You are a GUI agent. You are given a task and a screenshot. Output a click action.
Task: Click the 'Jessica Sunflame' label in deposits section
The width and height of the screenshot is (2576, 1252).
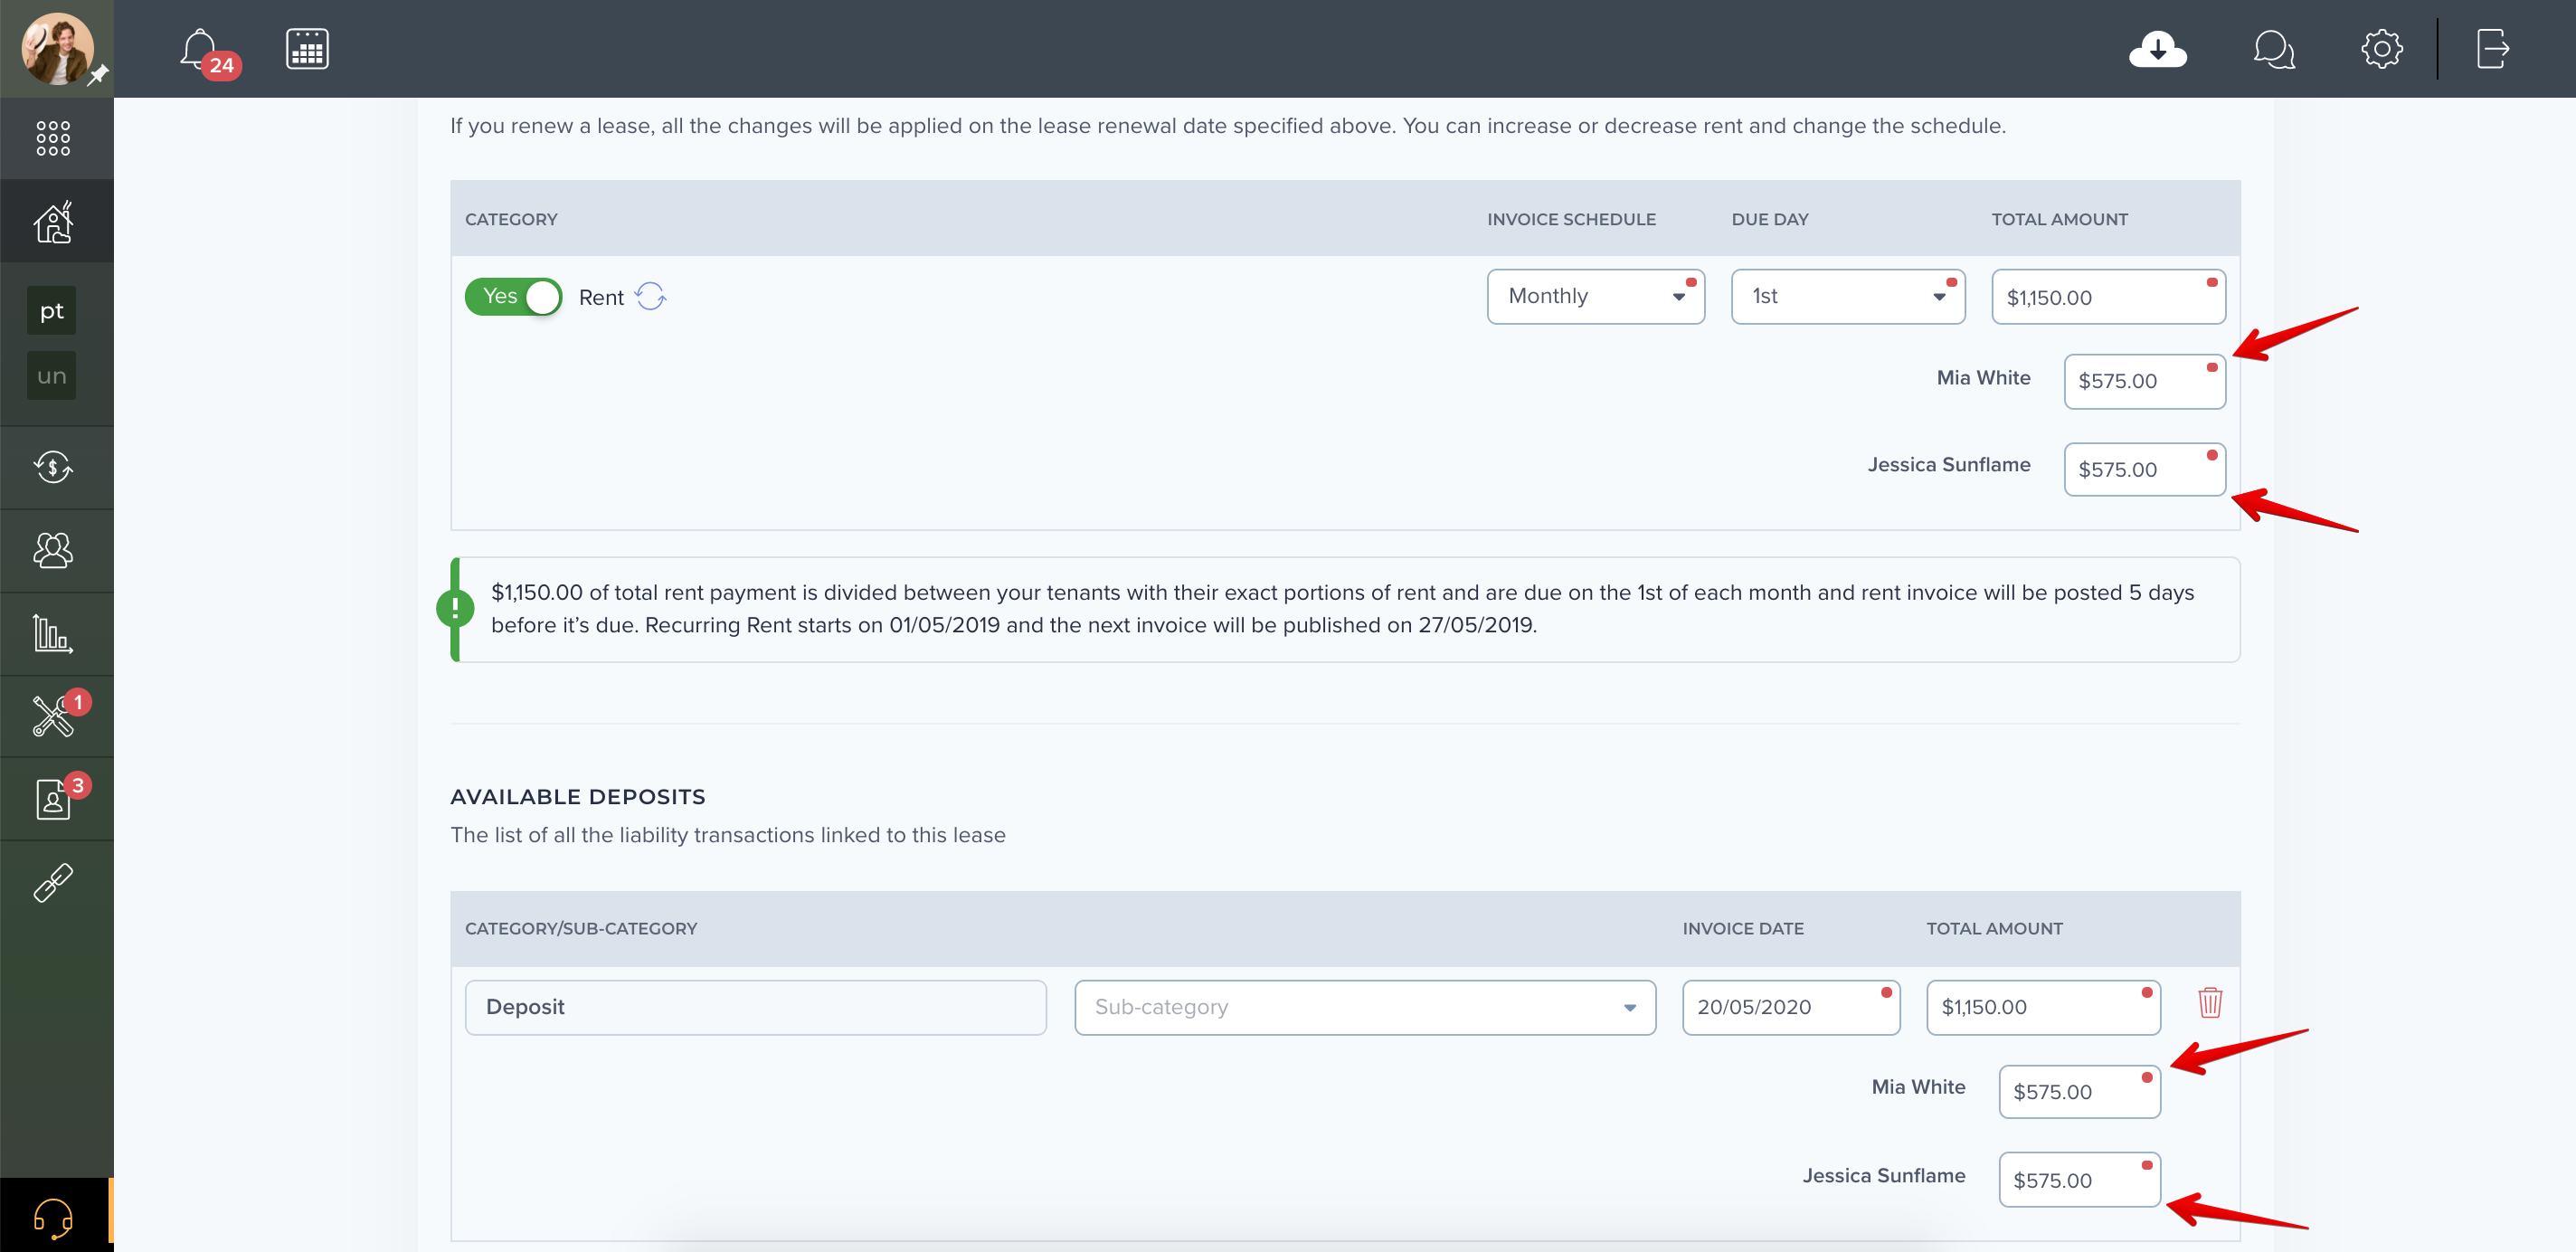point(1884,1176)
